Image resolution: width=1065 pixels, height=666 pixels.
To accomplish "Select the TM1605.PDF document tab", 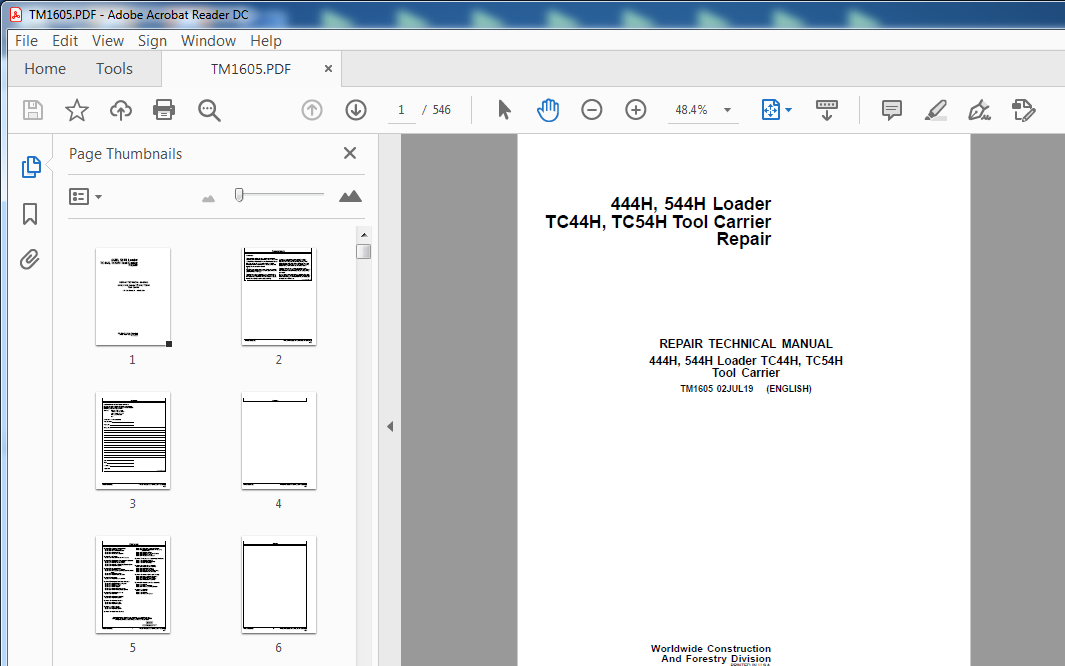I will pos(251,69).
